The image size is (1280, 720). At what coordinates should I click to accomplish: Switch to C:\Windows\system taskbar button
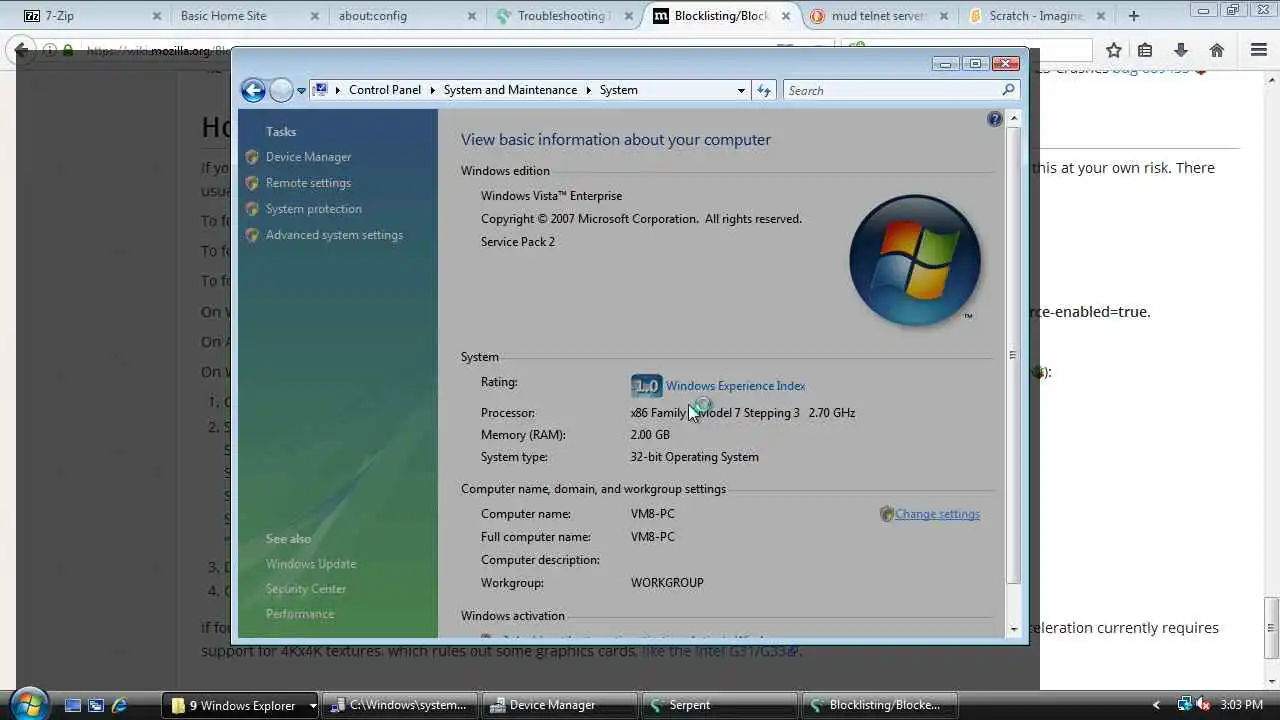(402, 705)
